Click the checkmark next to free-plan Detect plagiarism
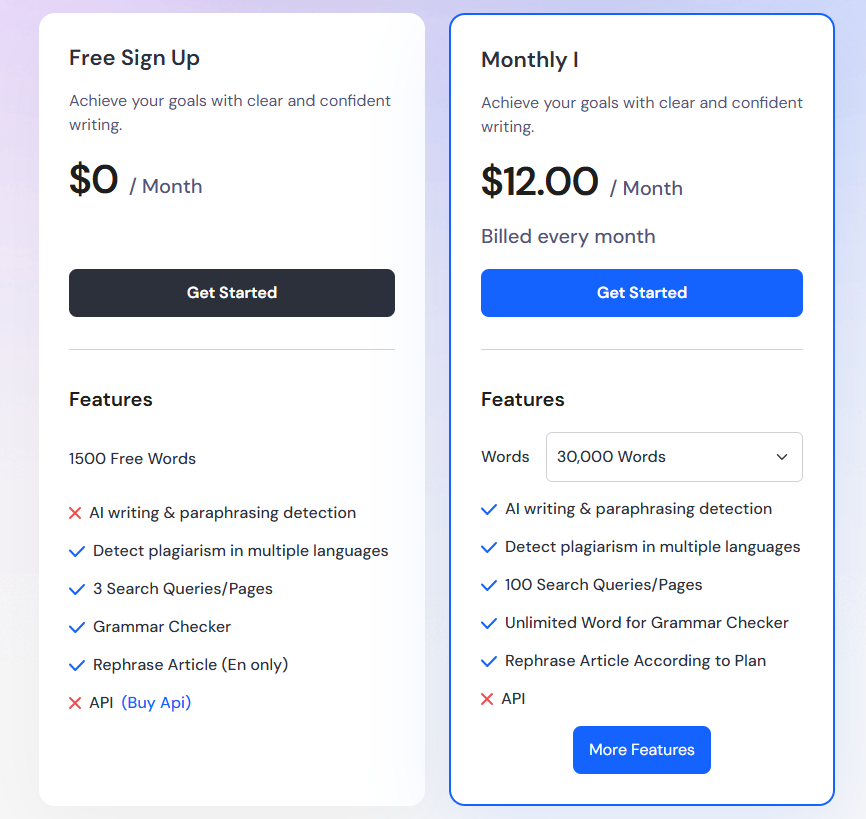This screenshot has width=866, height=819. tap(77, 551)
